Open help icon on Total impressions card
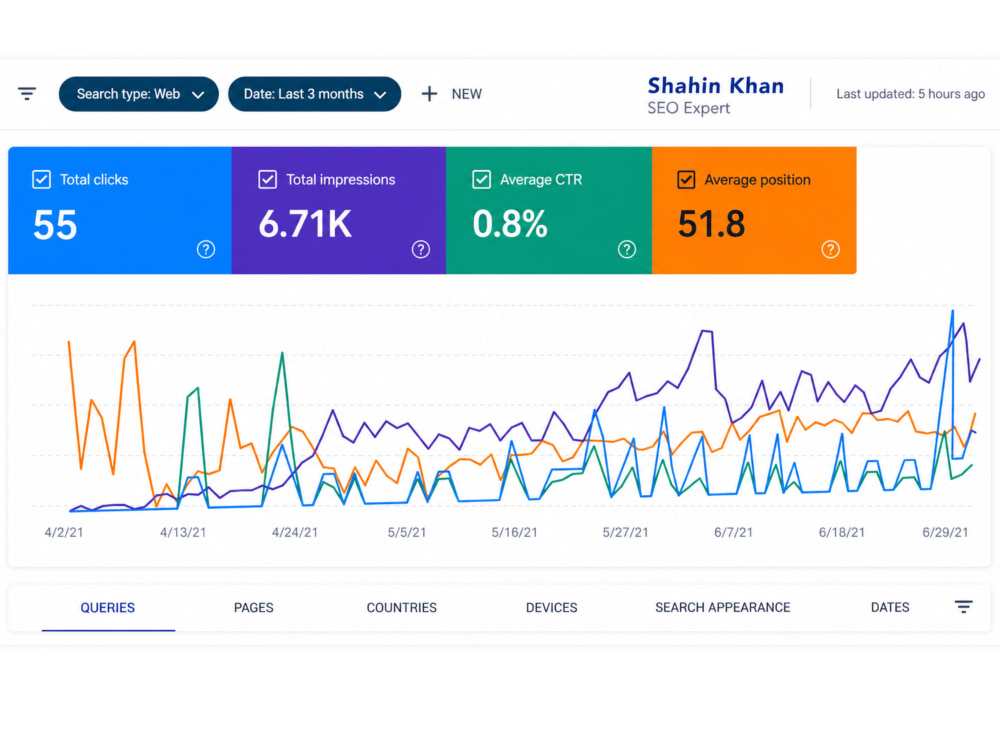This screenshot has height=750, width=1000. 420,249
